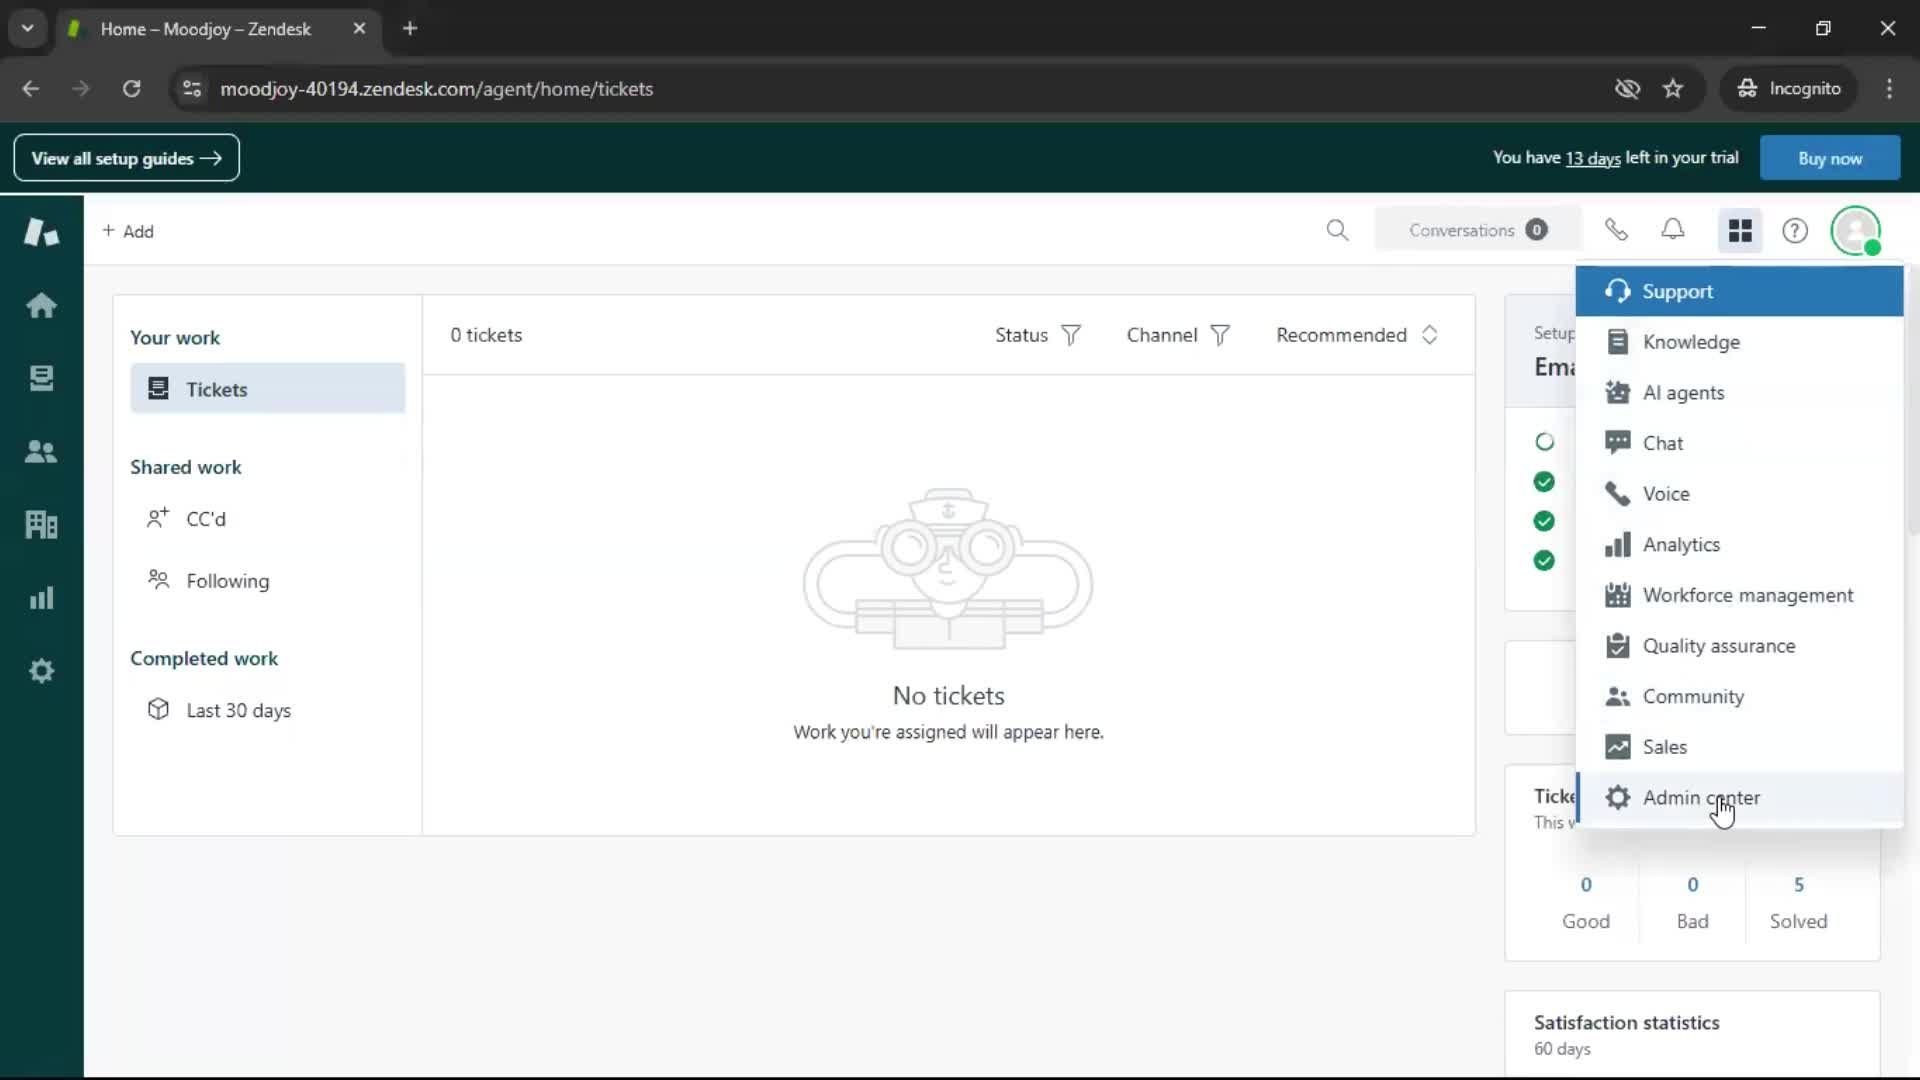The height and width of the screenshot is (1080, 1920).
Task: Expand the Recommended sort dropdown
Action: coord(1357,335)
